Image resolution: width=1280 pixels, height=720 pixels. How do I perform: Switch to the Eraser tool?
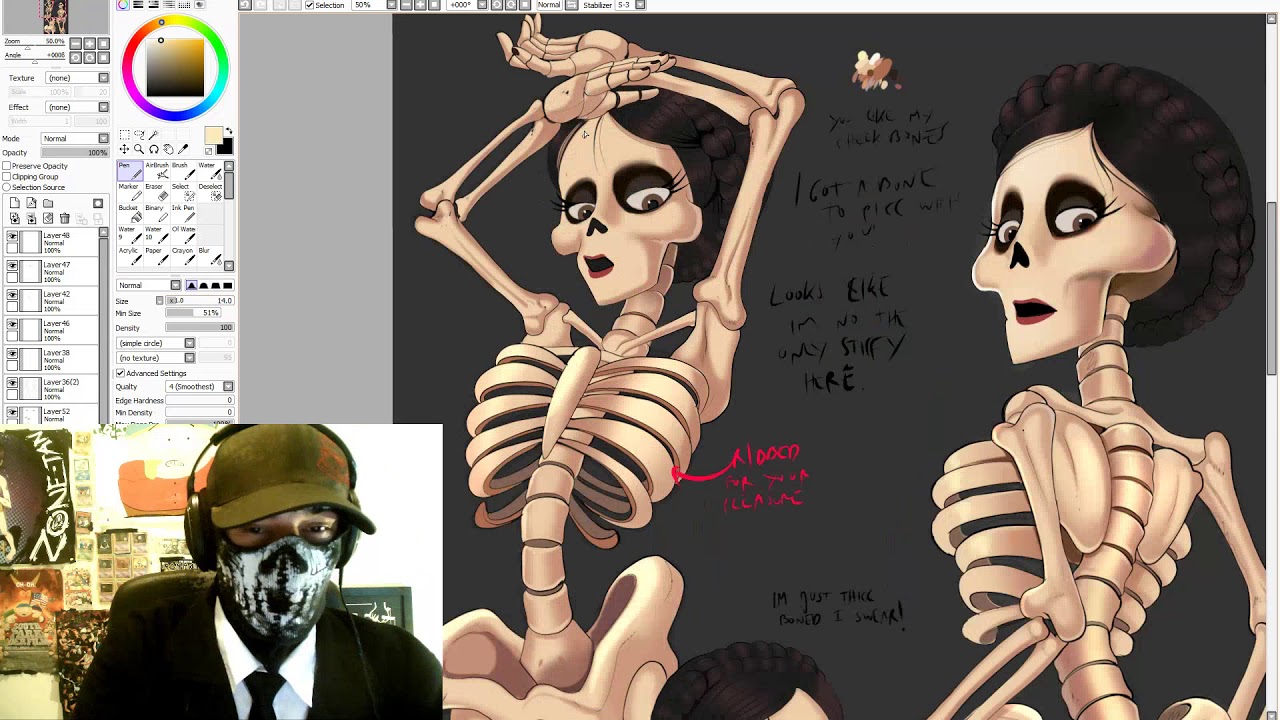tap(157, 192)
